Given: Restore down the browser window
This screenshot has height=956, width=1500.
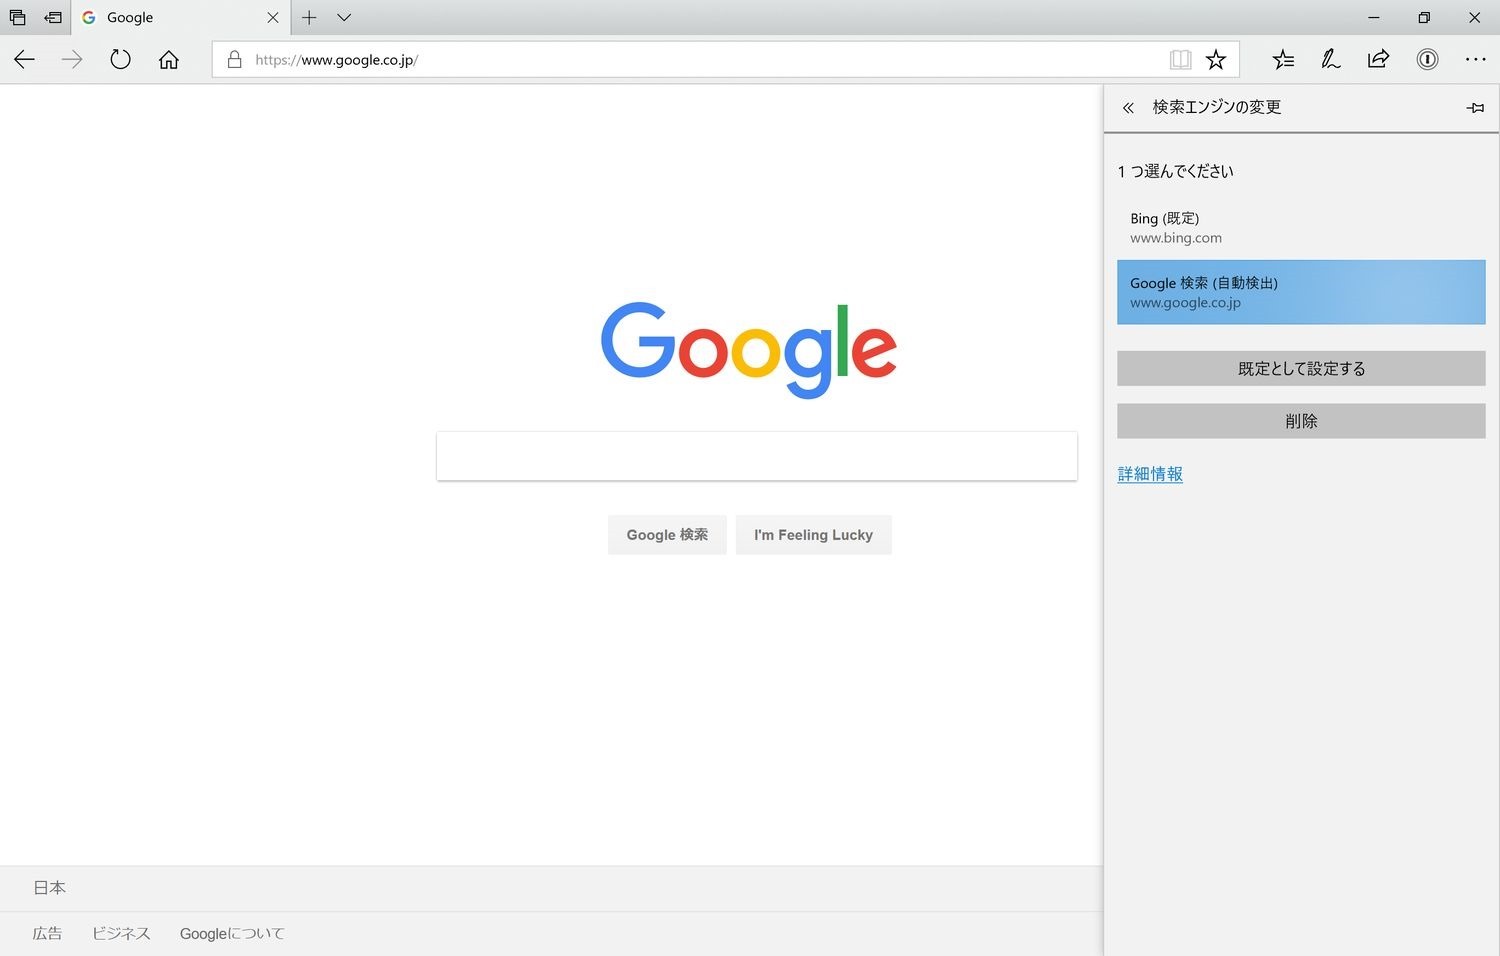Looking at the screenshot, I should click(1424, 17).
